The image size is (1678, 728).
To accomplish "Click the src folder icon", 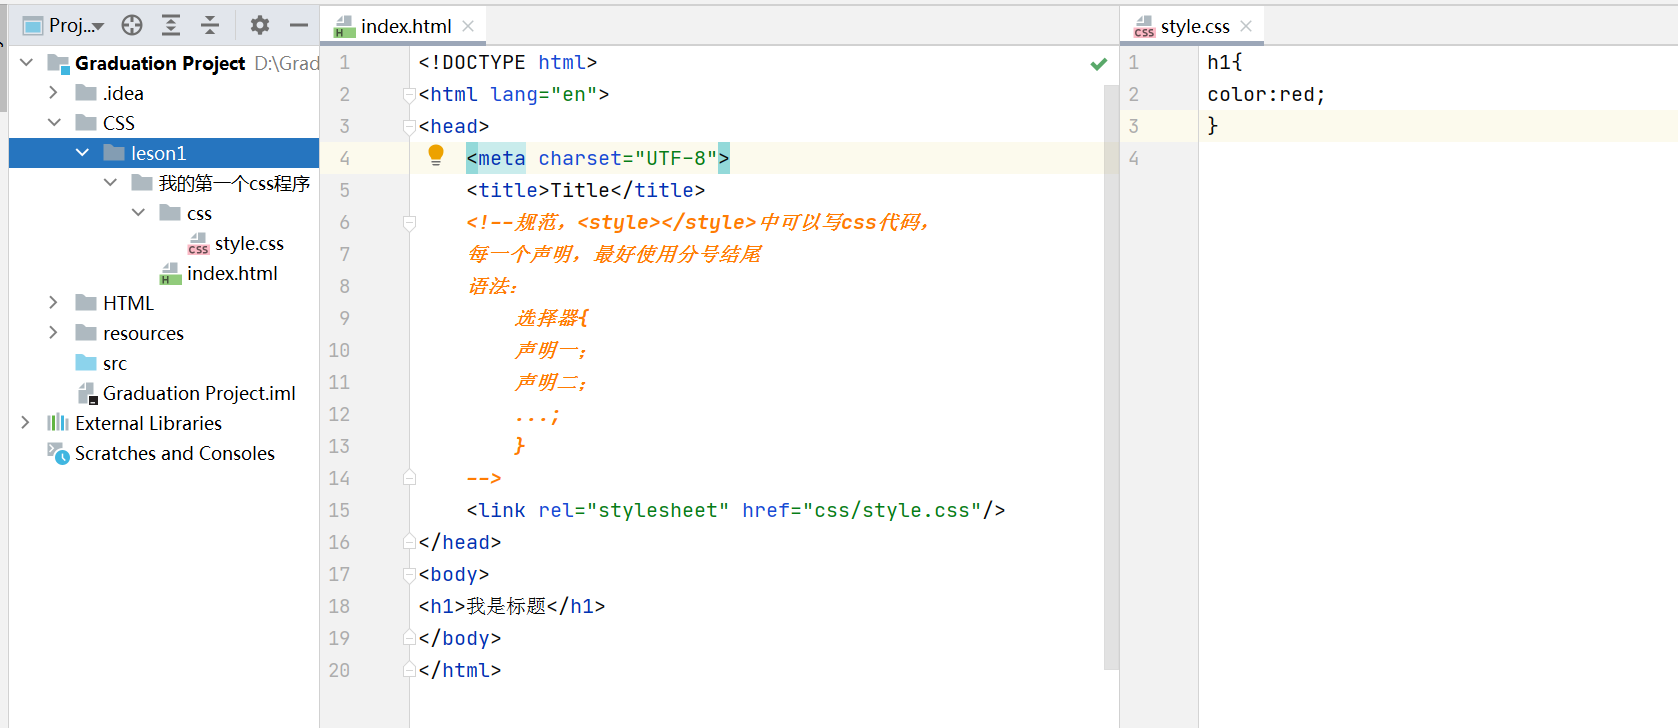I will (x=86, y=362).
